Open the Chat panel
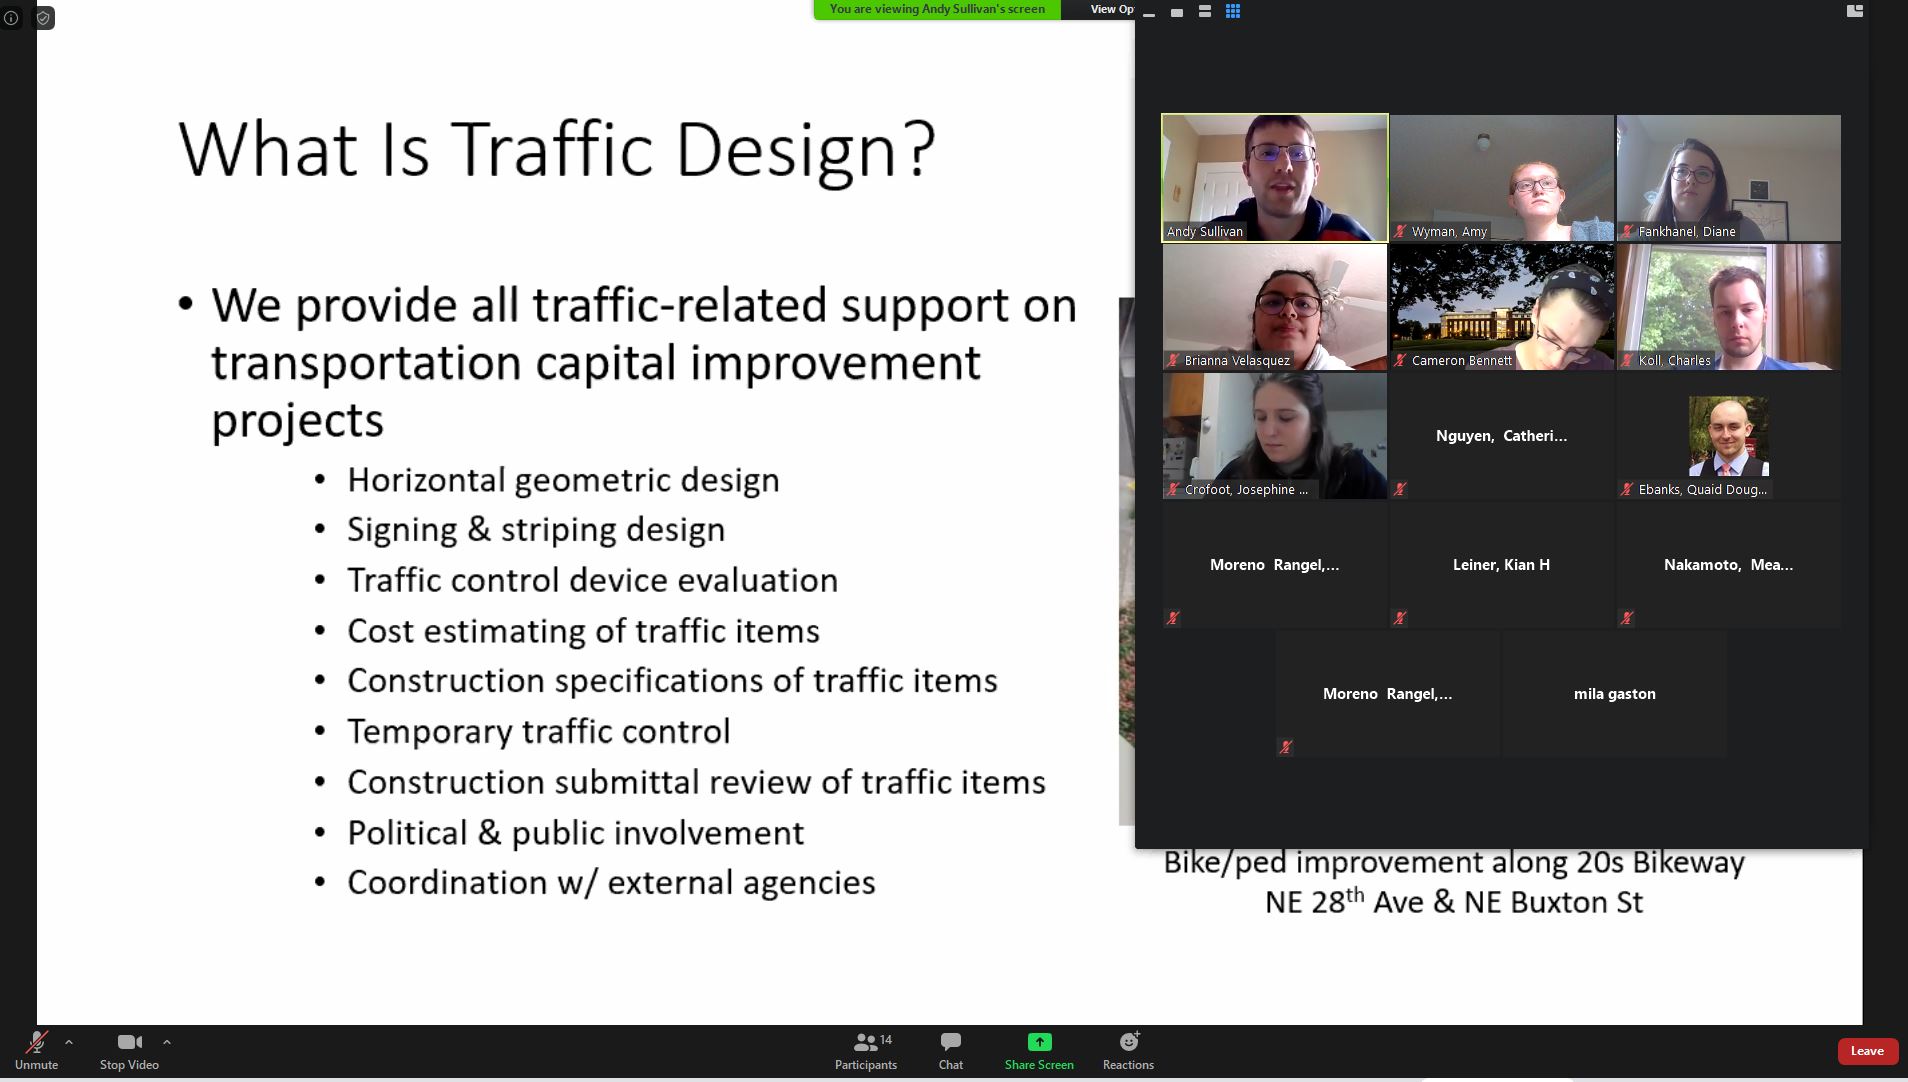This screenshot has width=1908, height=1082. tap(950, 1051)
